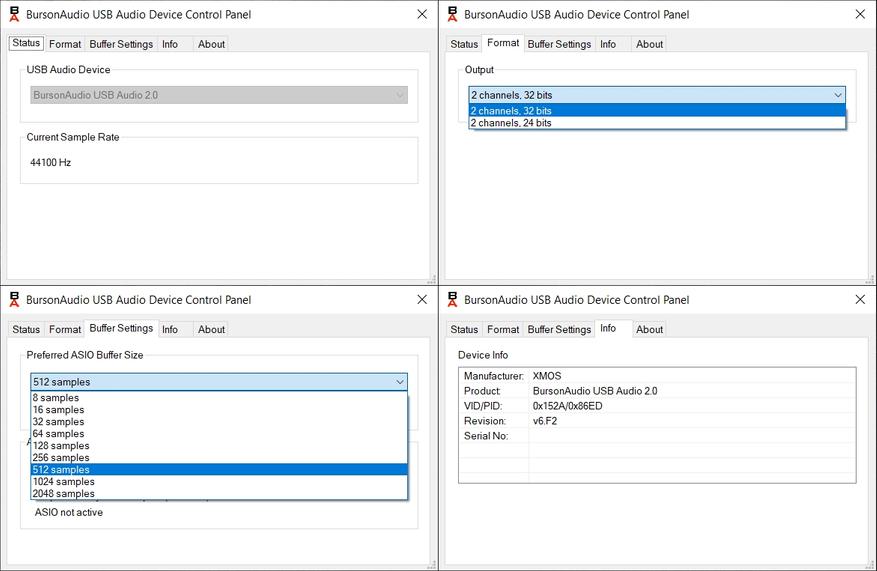This screenshot has height=571, width=877.
Task: Go to Status tab in the Format window
Action: pyautogui.click(x=464, y=44)
